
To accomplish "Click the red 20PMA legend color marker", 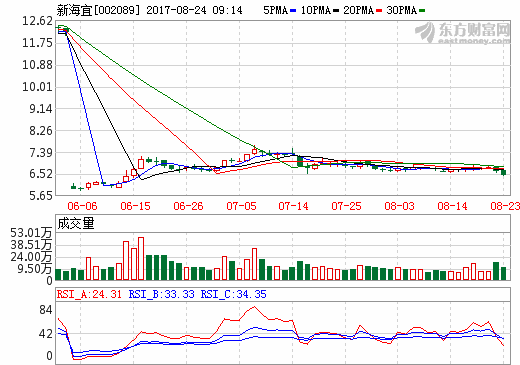I will pos(379,11).
